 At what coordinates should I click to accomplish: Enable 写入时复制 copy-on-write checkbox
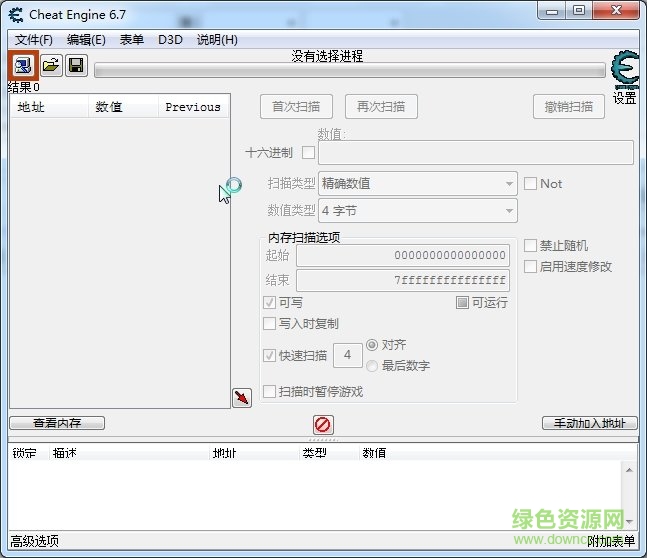269,323
